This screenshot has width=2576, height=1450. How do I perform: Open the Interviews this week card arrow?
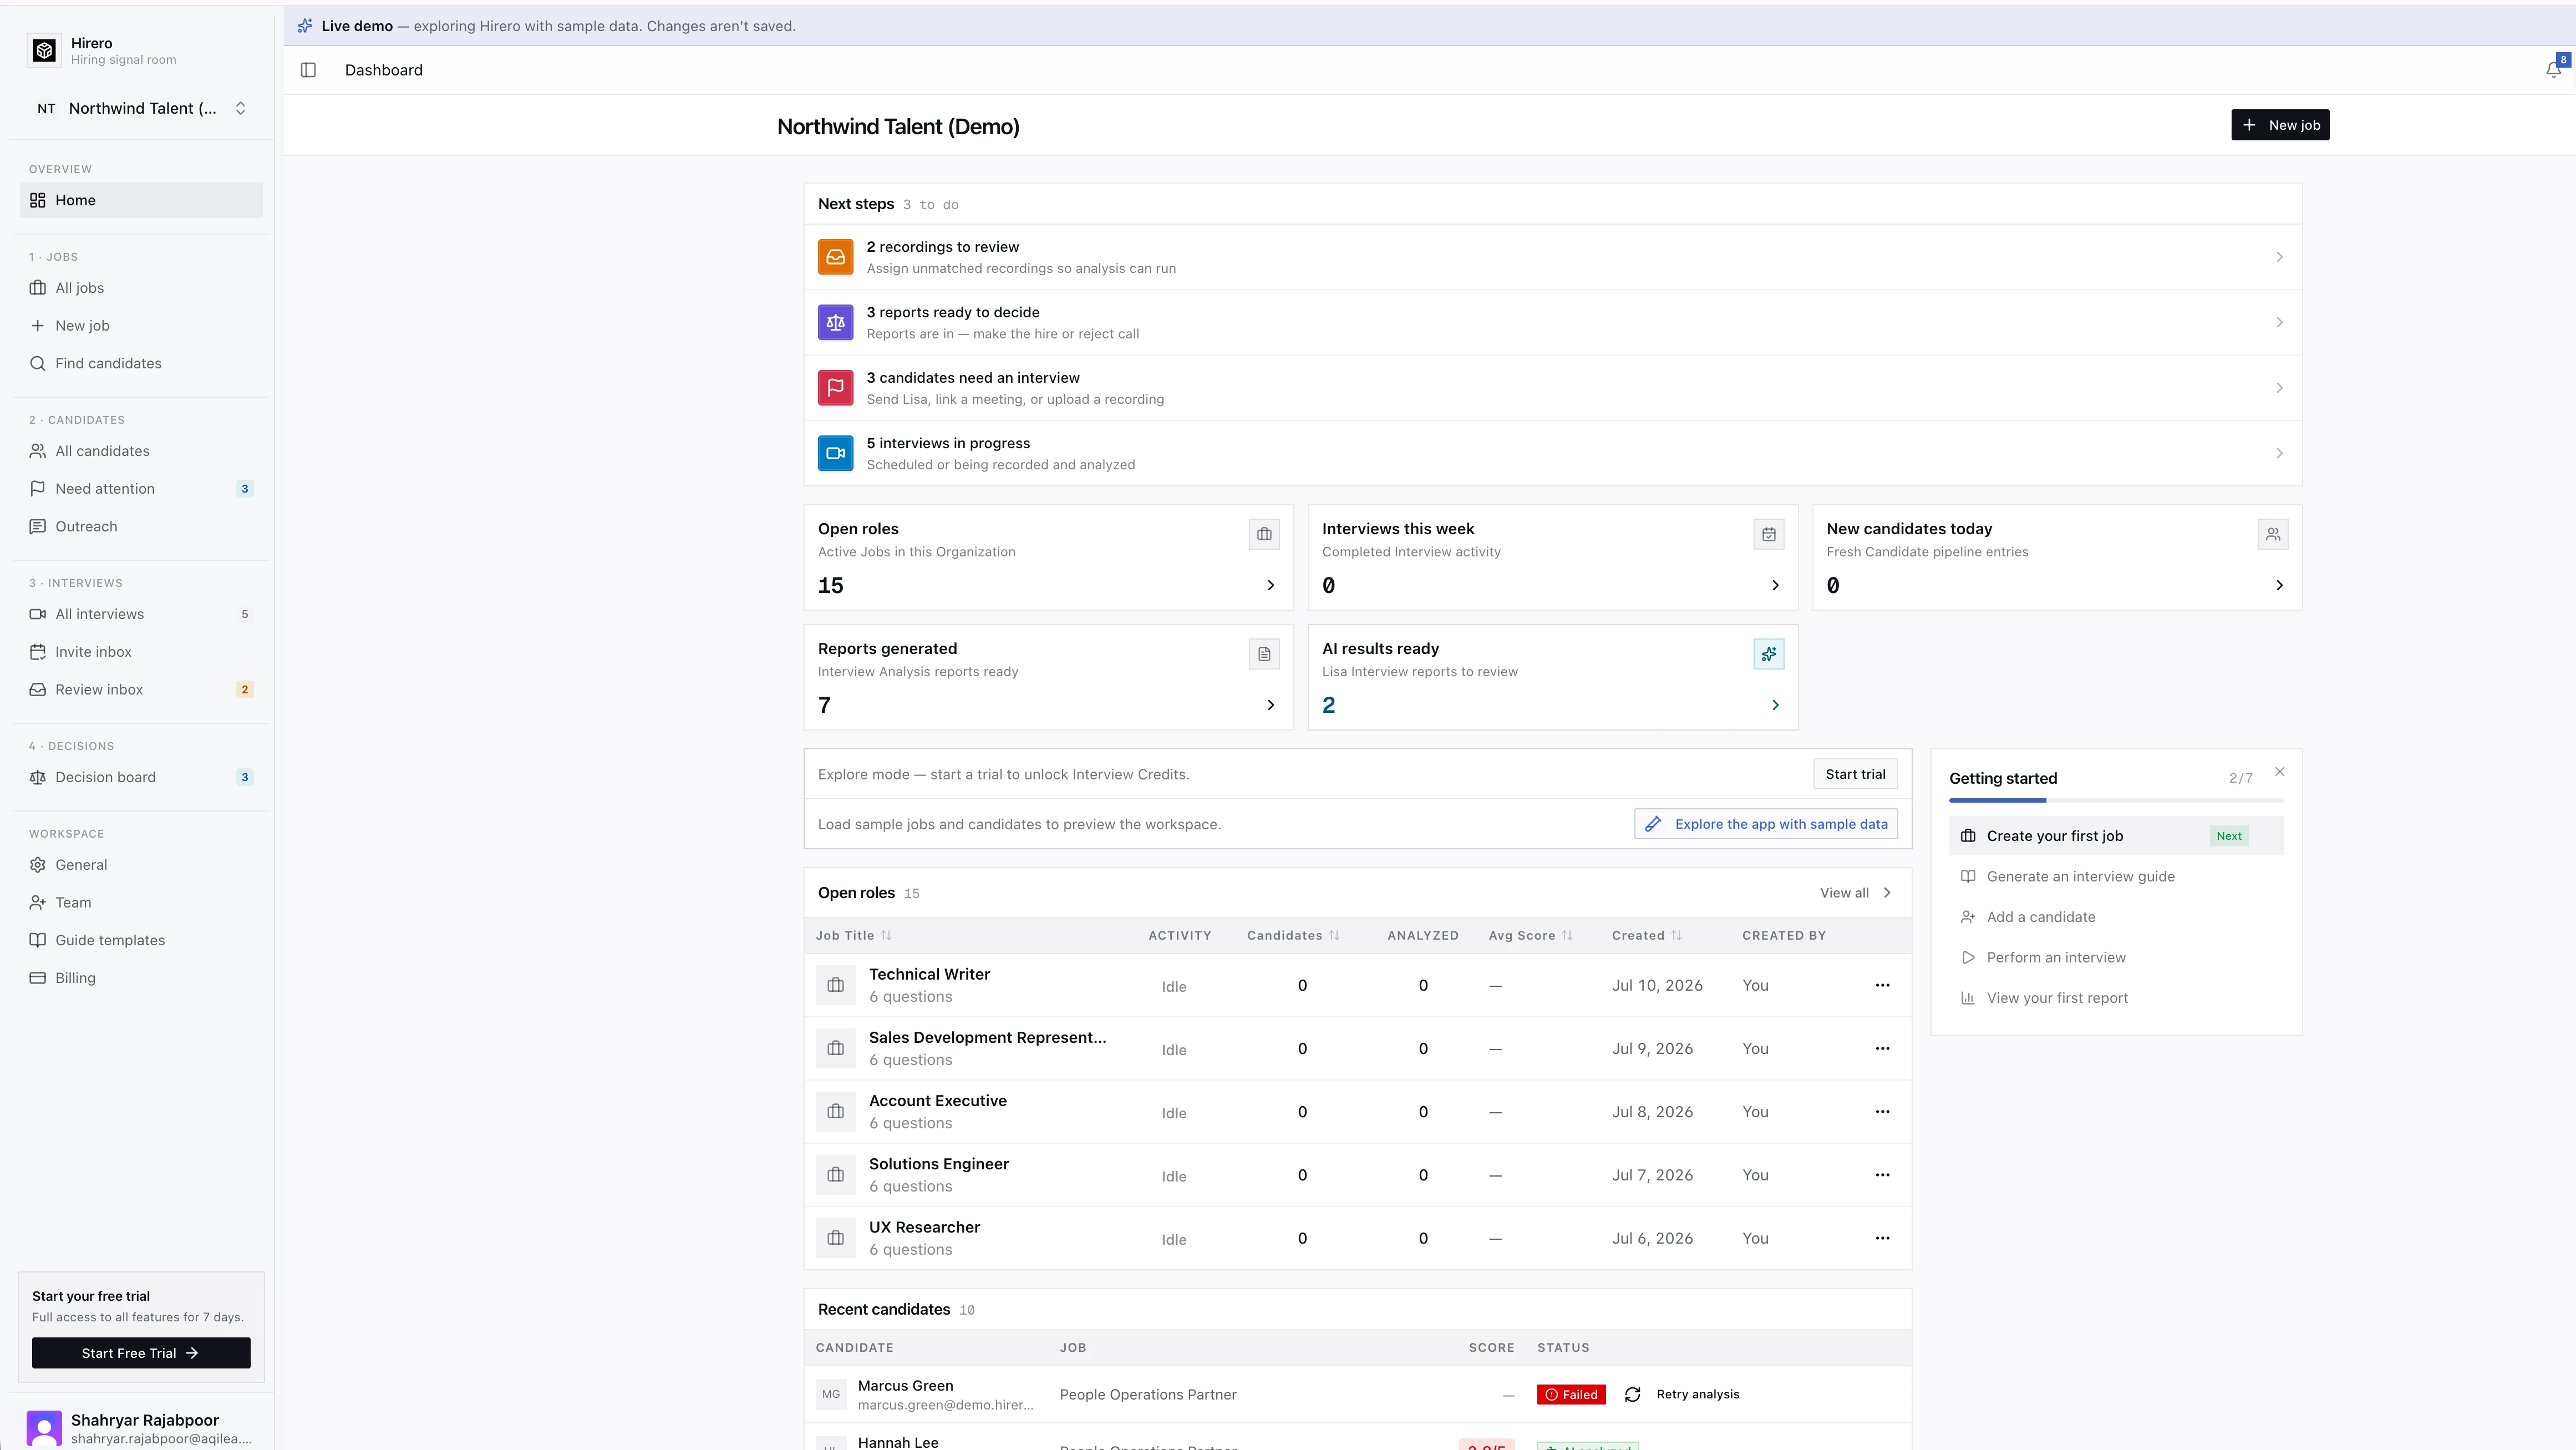(1775, 585)
